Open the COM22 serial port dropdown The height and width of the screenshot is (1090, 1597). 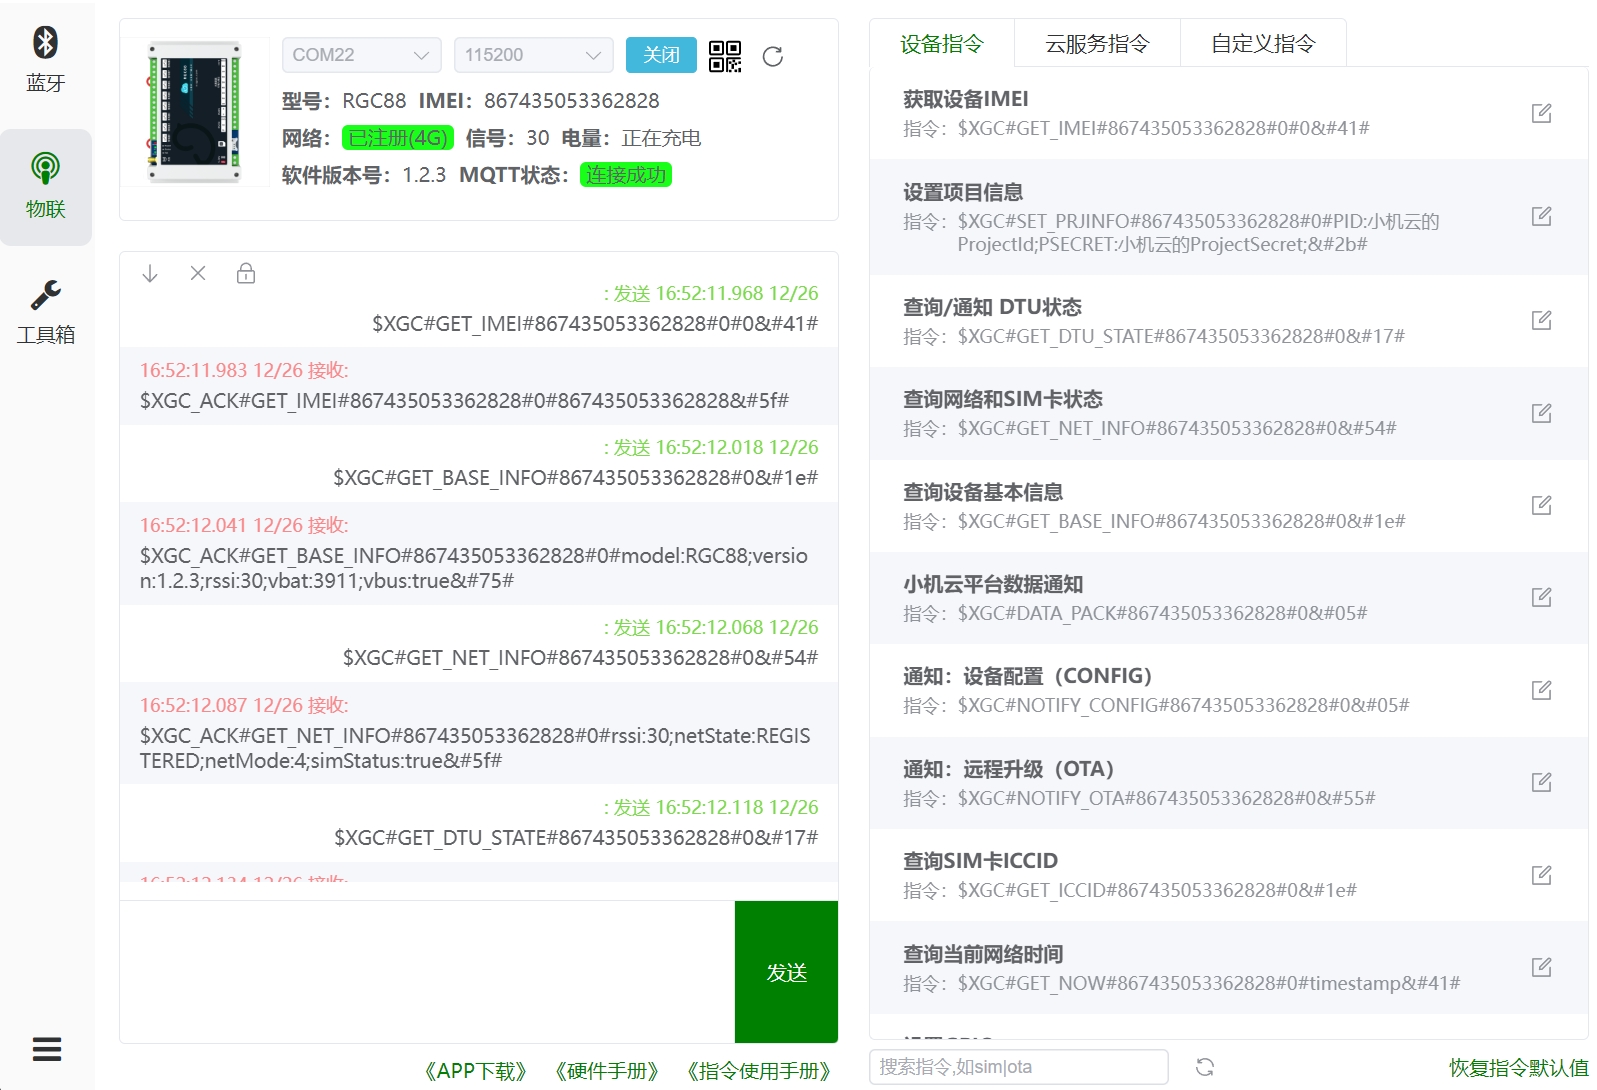pos(361,55)
